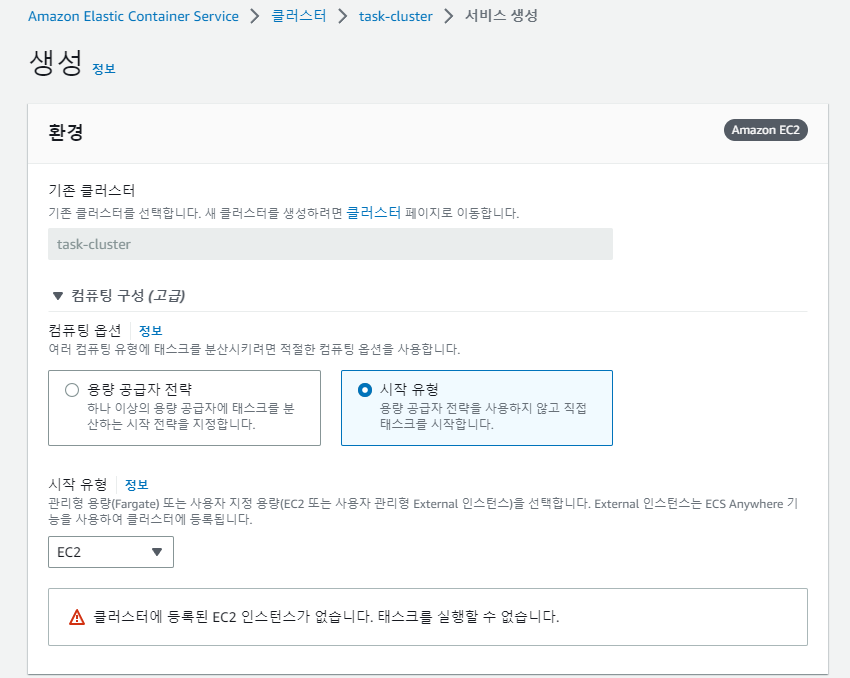Click the EC2 instance warning message text

[x=326, y=617]
